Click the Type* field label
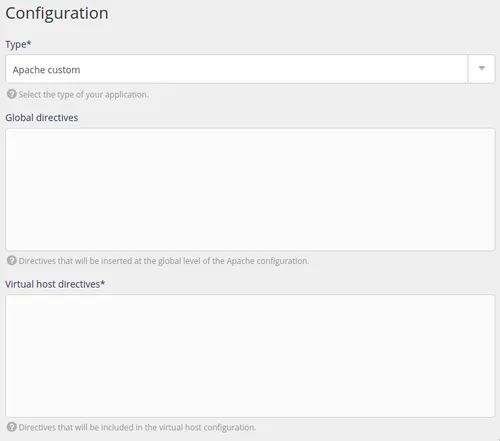 18,44
